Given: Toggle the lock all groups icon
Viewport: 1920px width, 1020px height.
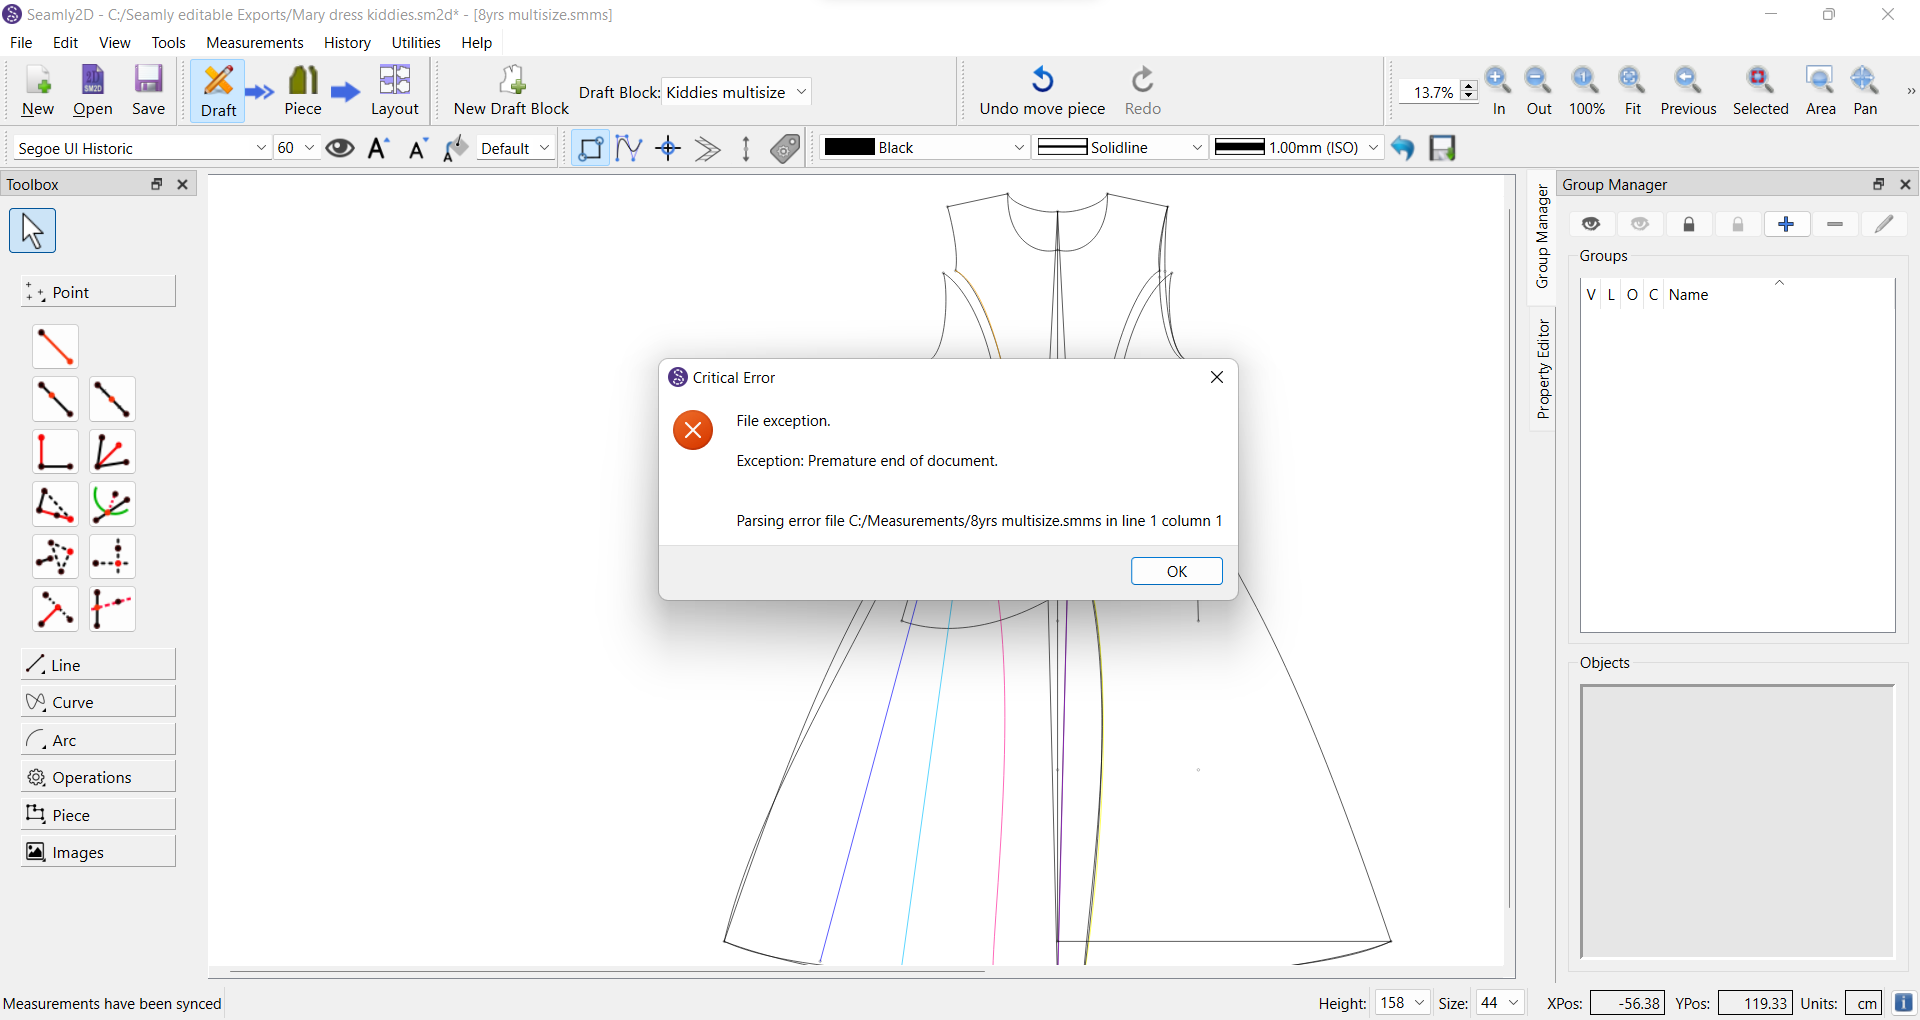Looking at the screenshot, I should (1689, 224).
